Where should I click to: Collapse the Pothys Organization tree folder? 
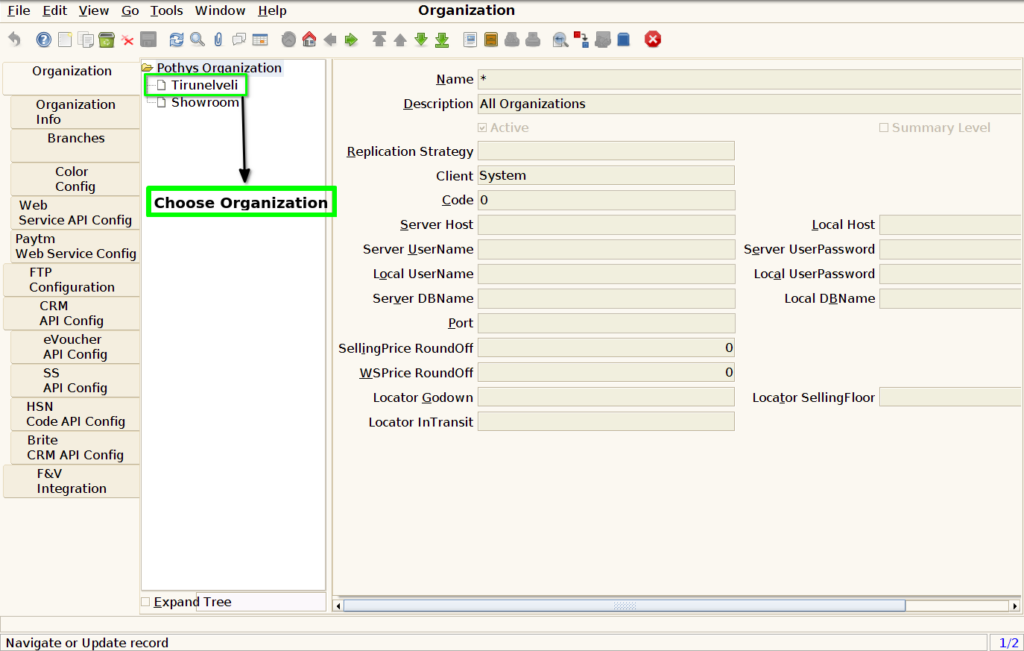147,68
